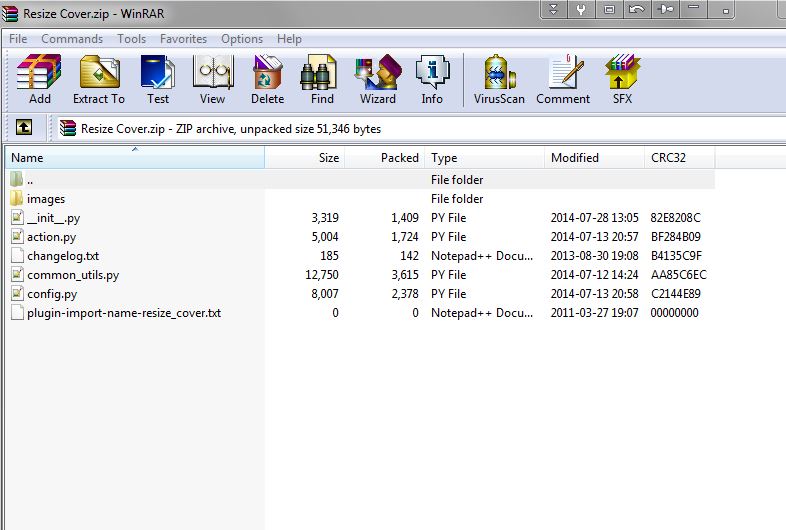Open the Favorites menu

pos(183,39)
